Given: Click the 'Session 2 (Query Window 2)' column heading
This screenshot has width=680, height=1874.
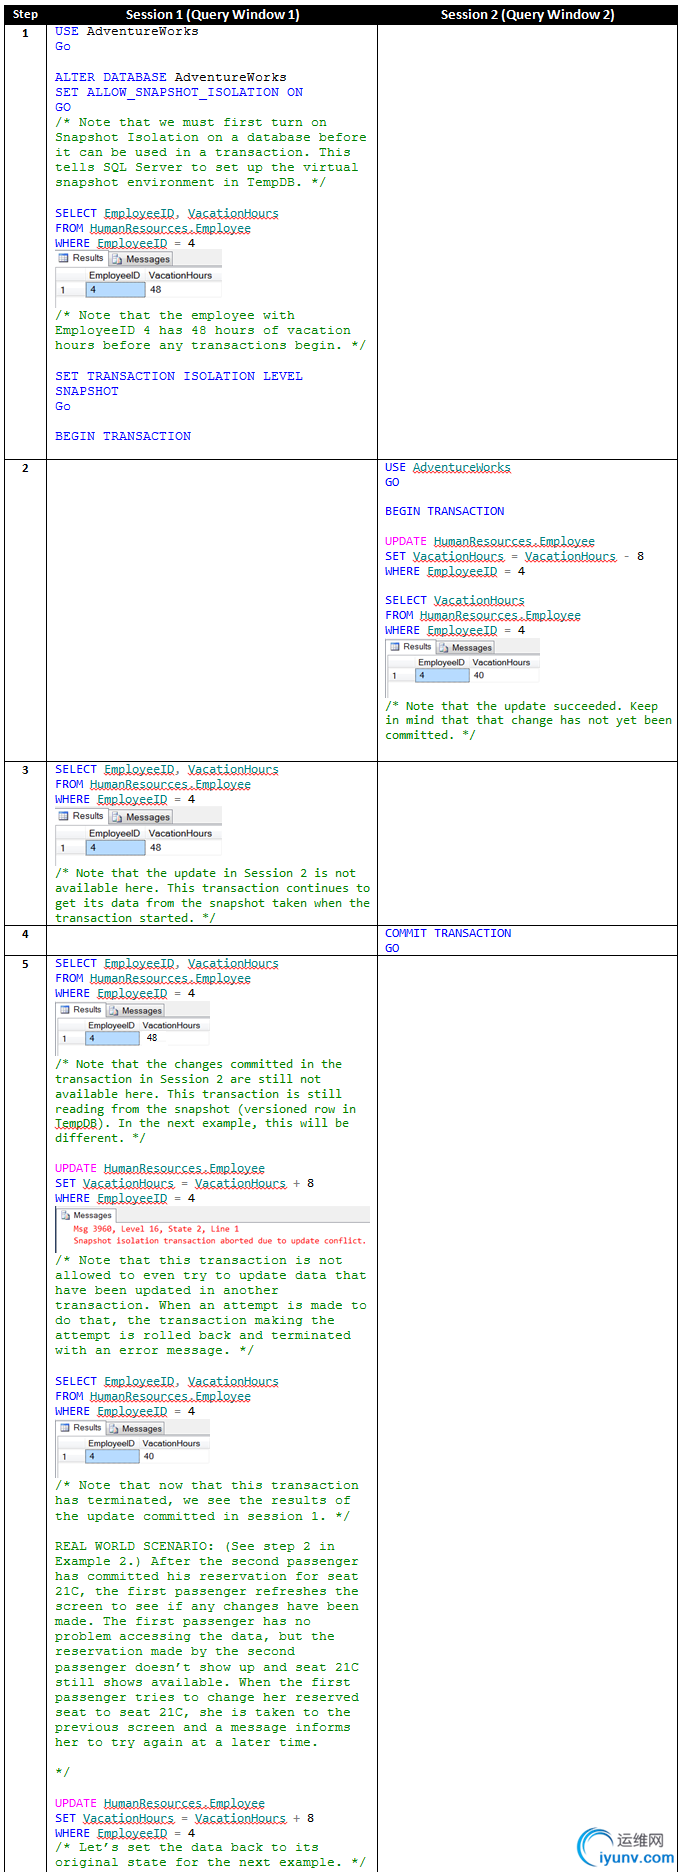Looking at the screenshot, I should point(527,14).
